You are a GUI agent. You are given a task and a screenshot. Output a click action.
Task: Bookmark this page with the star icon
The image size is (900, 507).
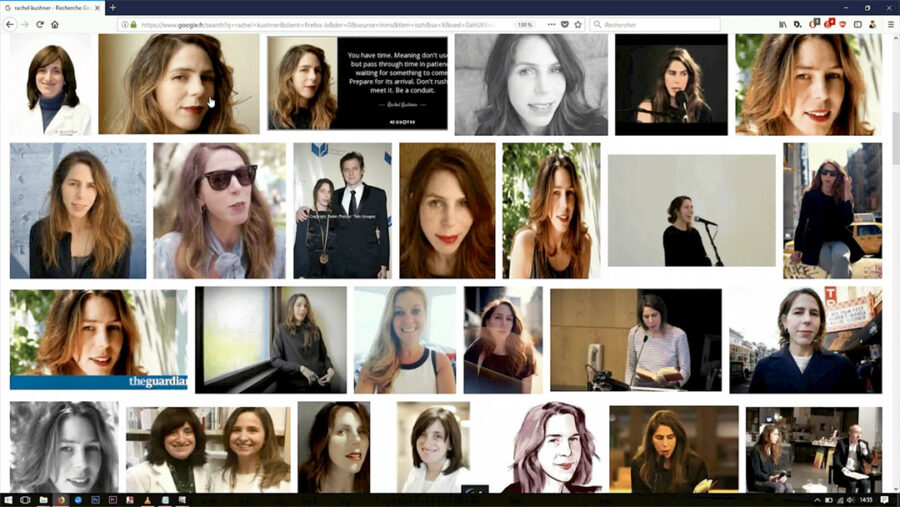pyautogui.click(x=578, y=24)
